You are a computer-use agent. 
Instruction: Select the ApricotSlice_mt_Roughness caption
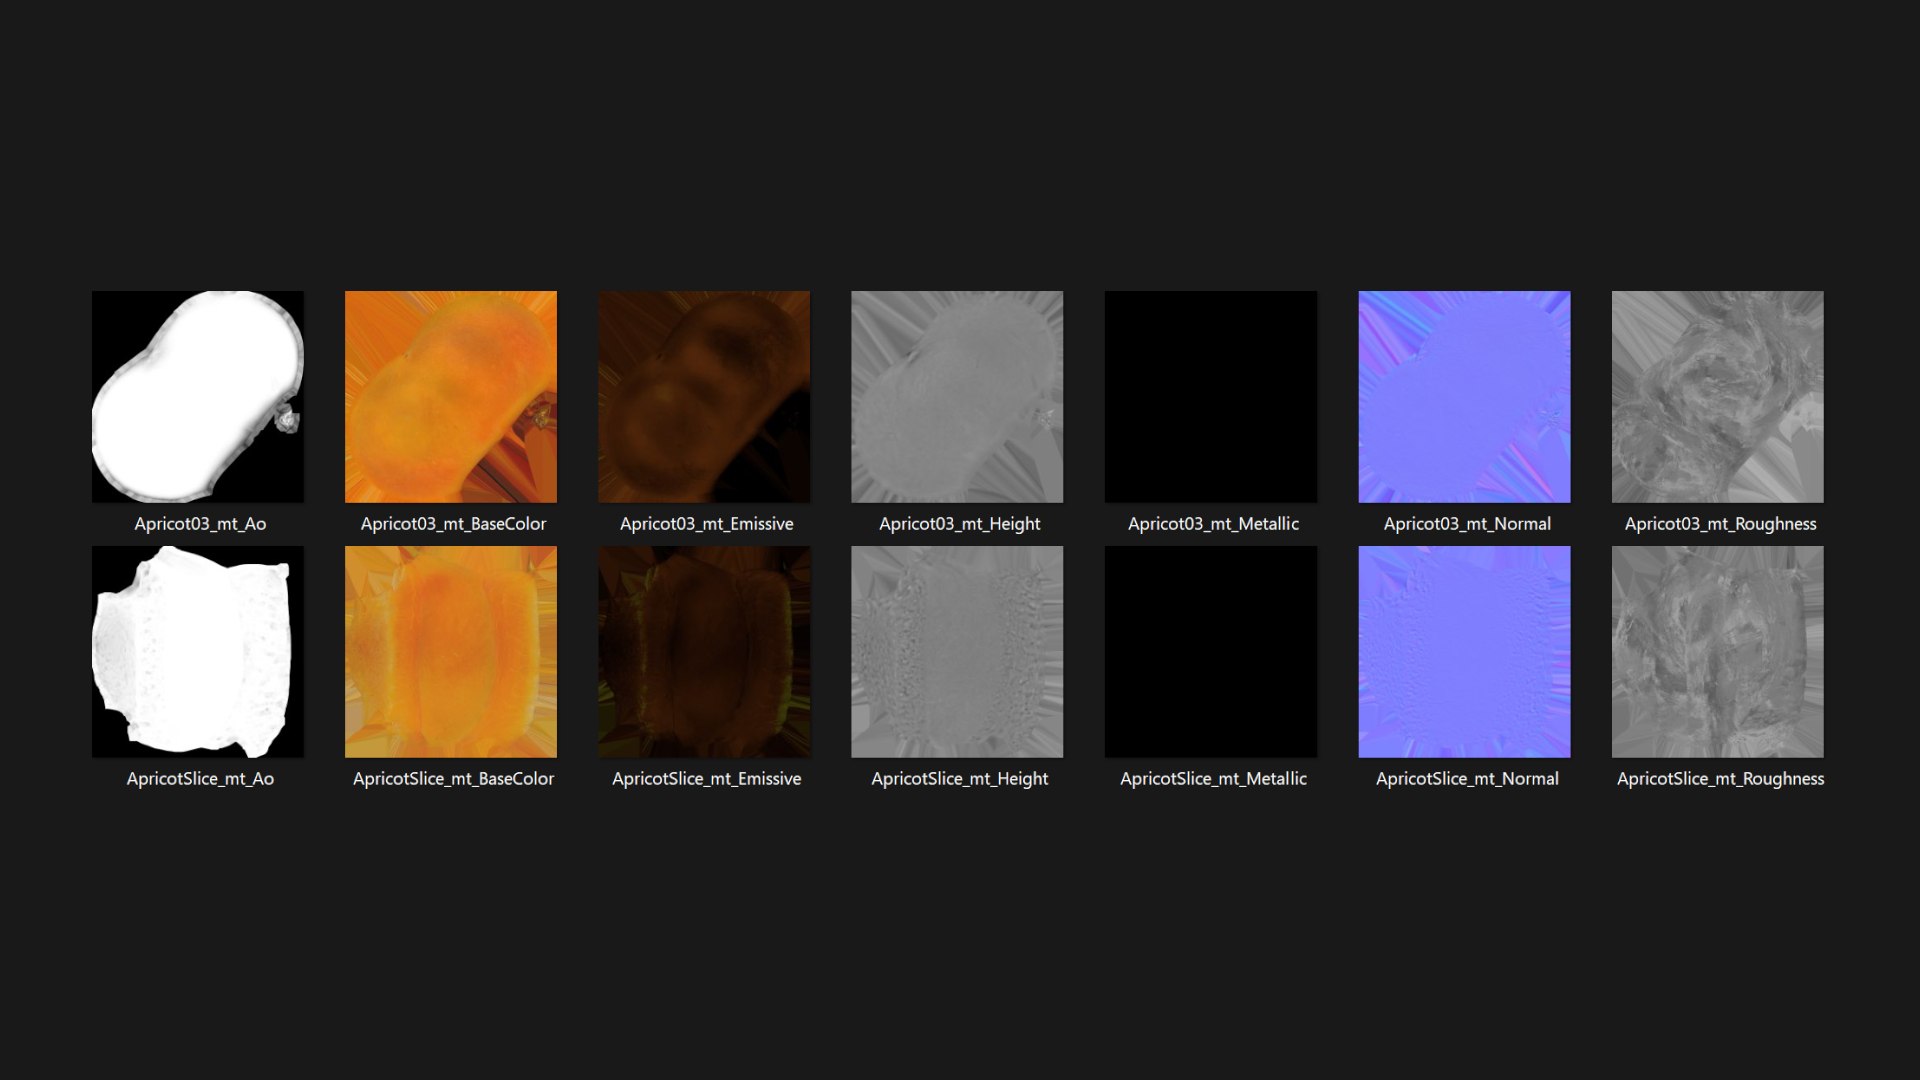point(1720,779)
